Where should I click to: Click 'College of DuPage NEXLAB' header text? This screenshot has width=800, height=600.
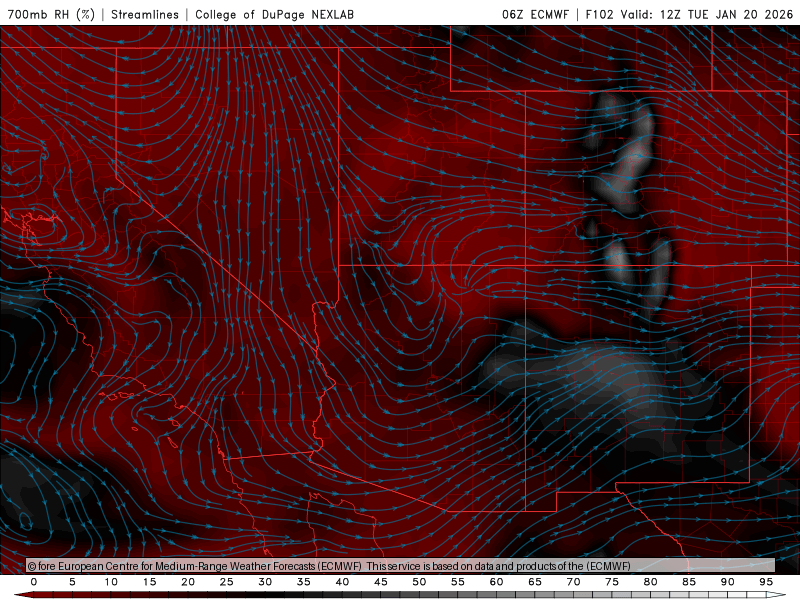274,14
